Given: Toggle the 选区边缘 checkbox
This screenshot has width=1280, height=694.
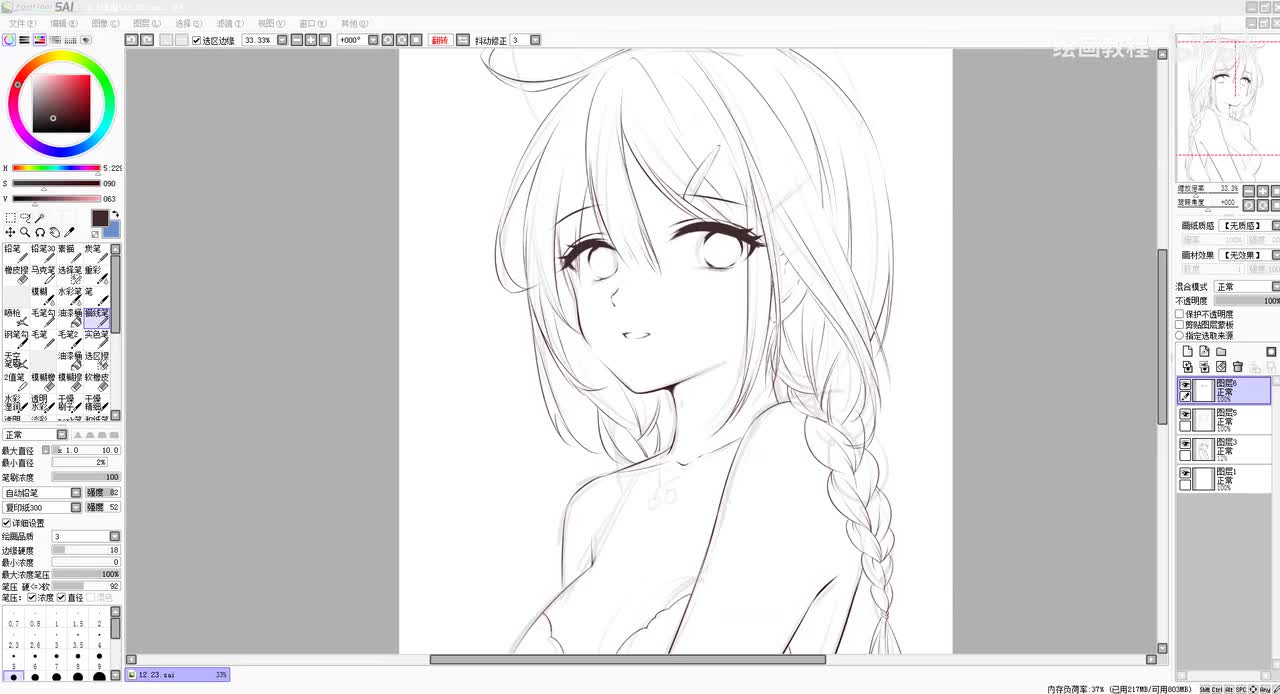Looking at the screenshot, I should click(197, 40).
